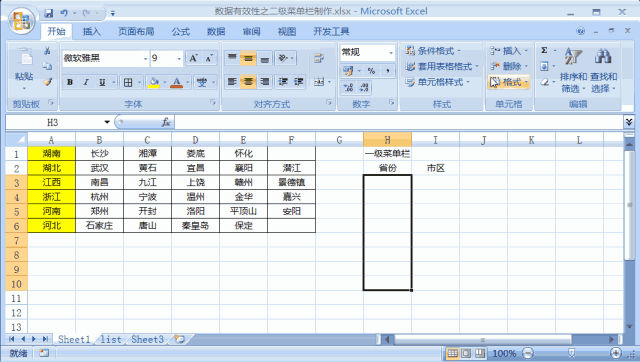The height and width of the screenshot is (362, 640).
Task: Open the font name dropdown
Action: (x=145, y=59)
